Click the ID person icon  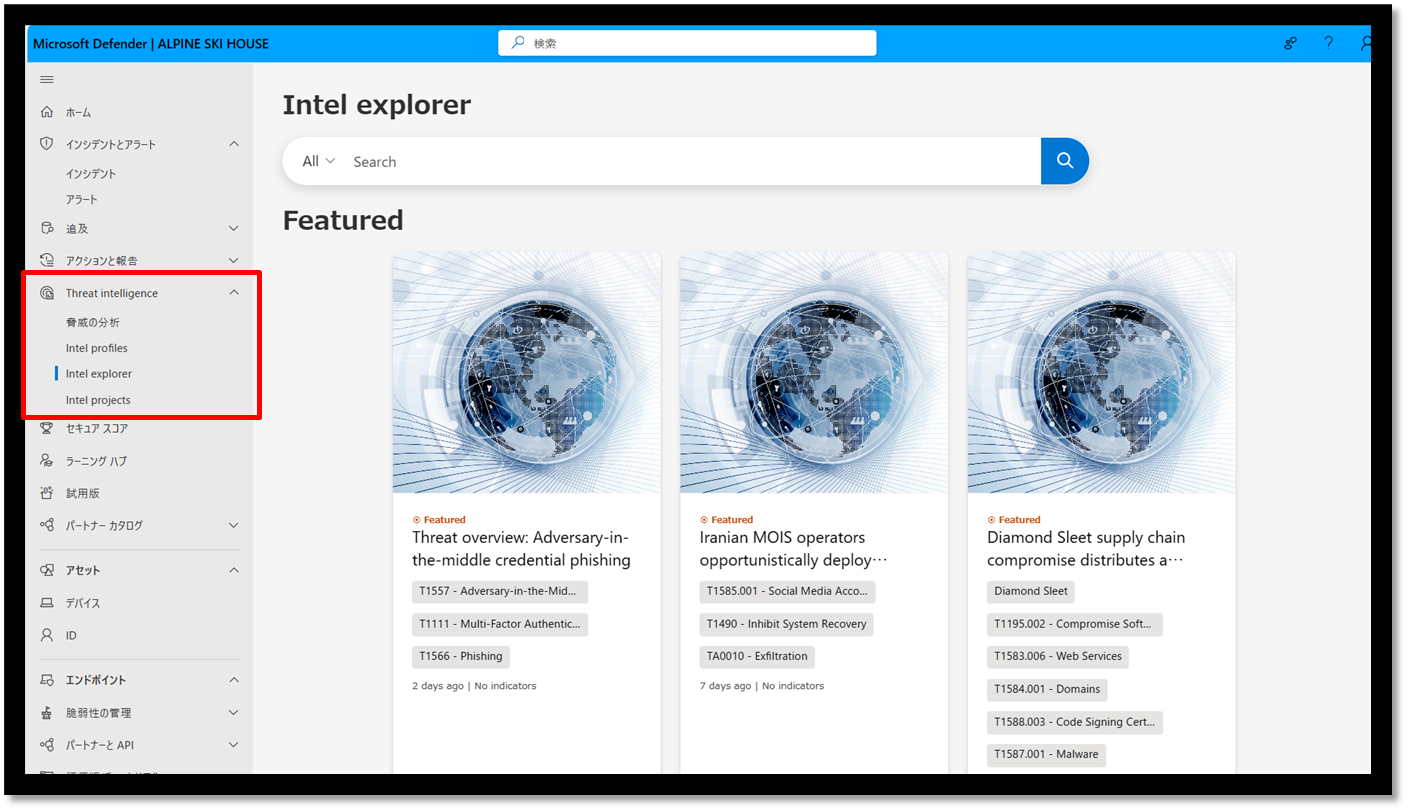46,635
